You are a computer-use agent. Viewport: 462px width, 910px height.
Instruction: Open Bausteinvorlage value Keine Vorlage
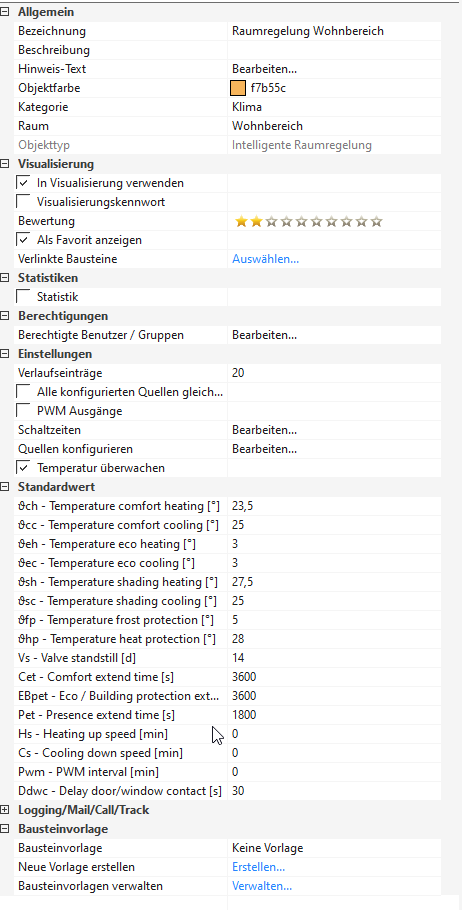[334, 848]
